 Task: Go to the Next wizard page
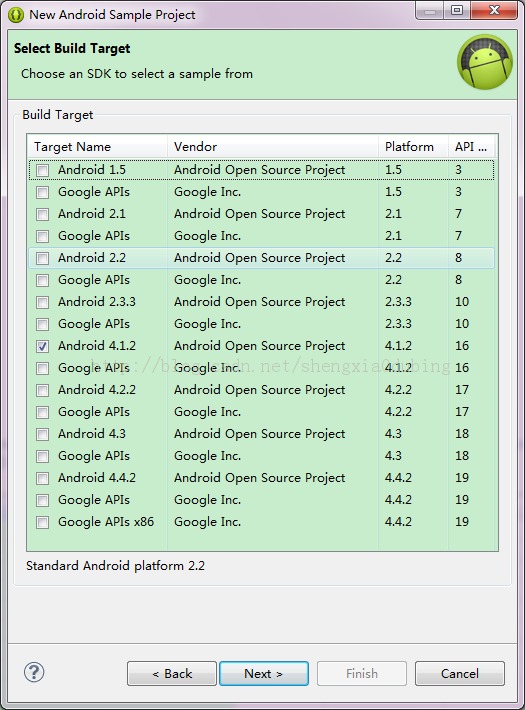point(264,673)
